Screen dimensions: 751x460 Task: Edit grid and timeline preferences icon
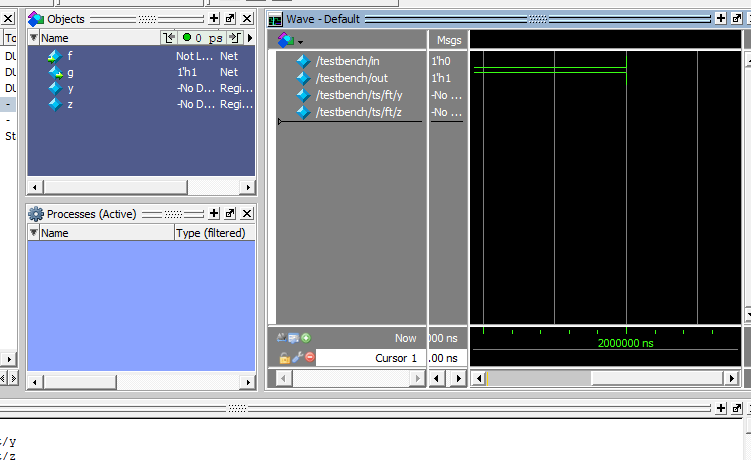pos(294,338)
